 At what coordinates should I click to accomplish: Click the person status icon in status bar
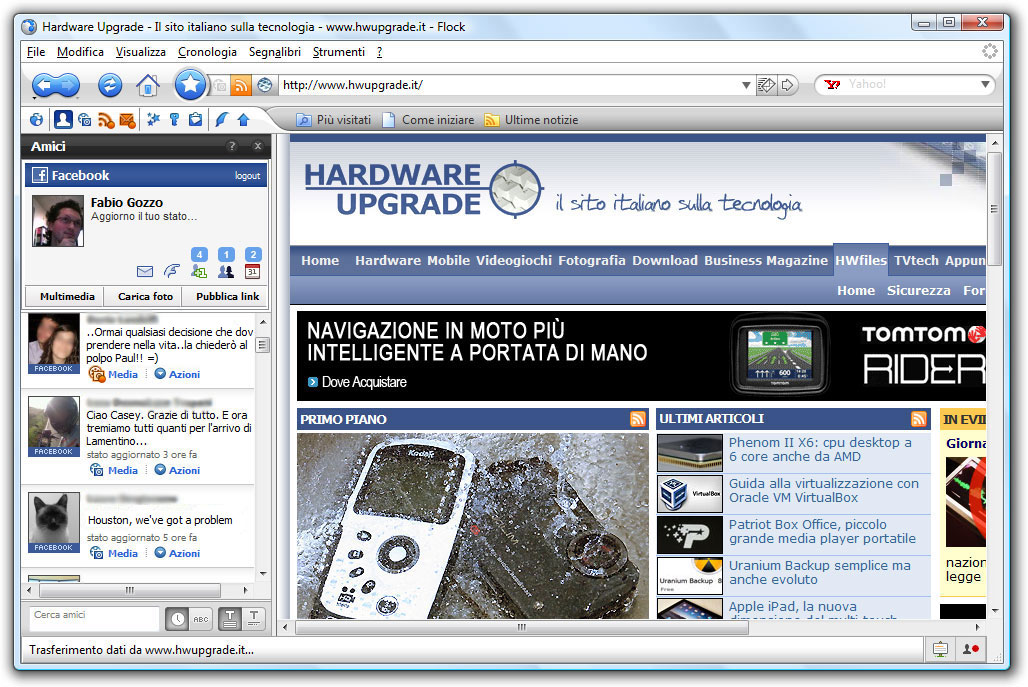click(x=971, y=649)
